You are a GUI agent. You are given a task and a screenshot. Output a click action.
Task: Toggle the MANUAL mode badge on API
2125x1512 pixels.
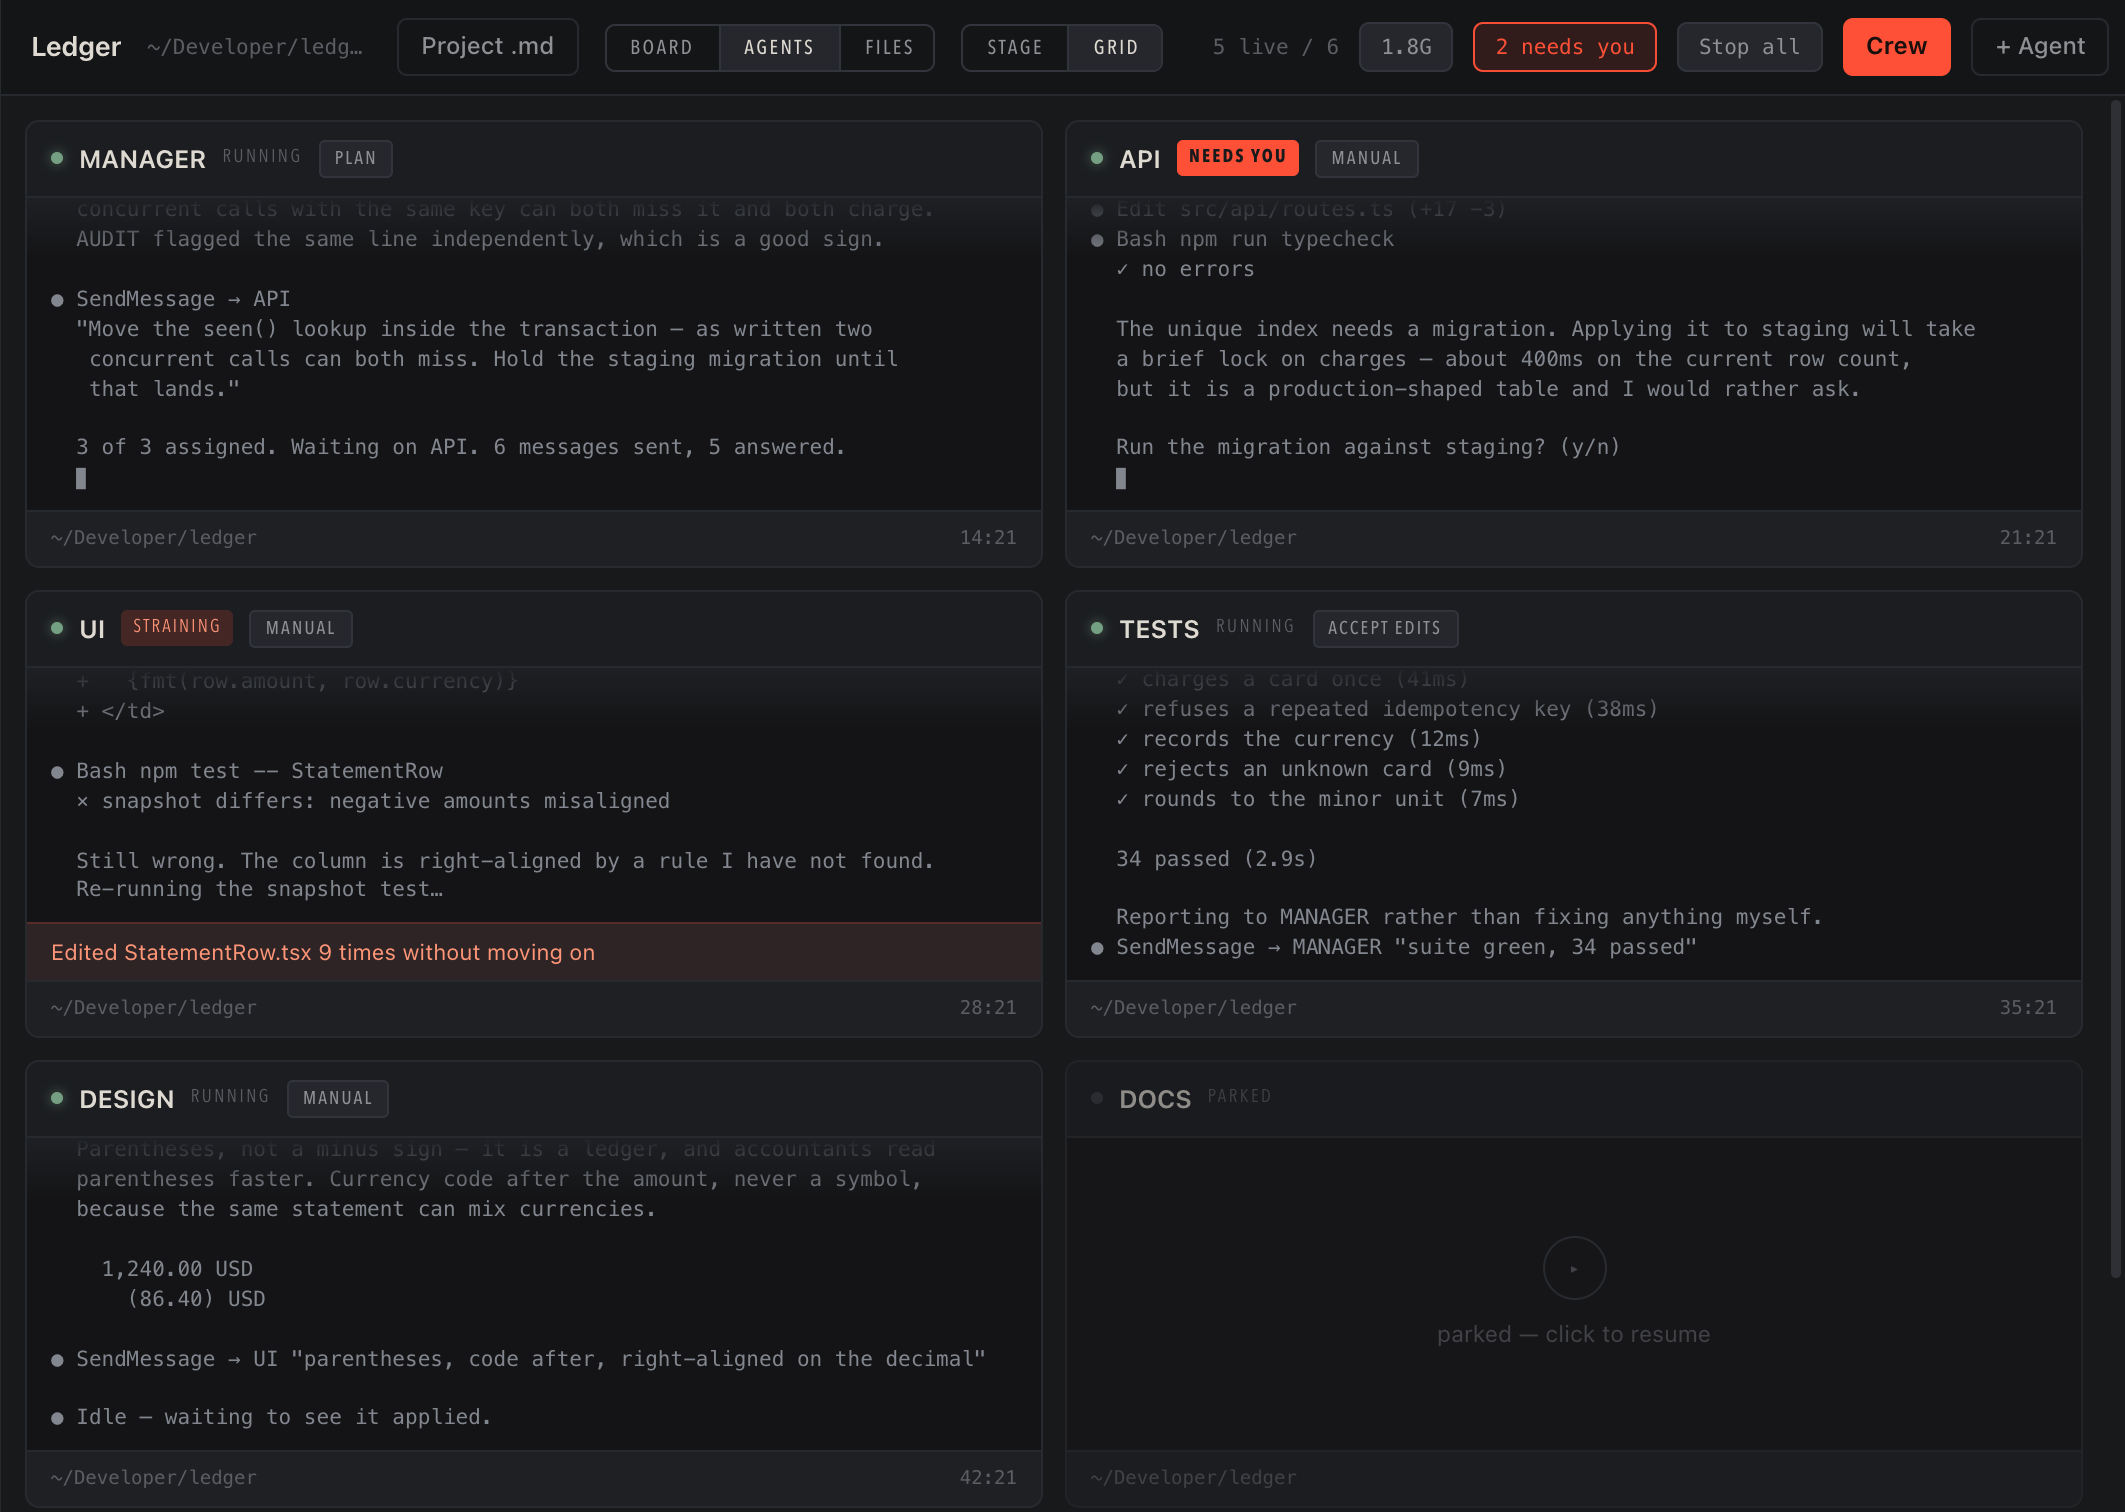(1366, 158)
